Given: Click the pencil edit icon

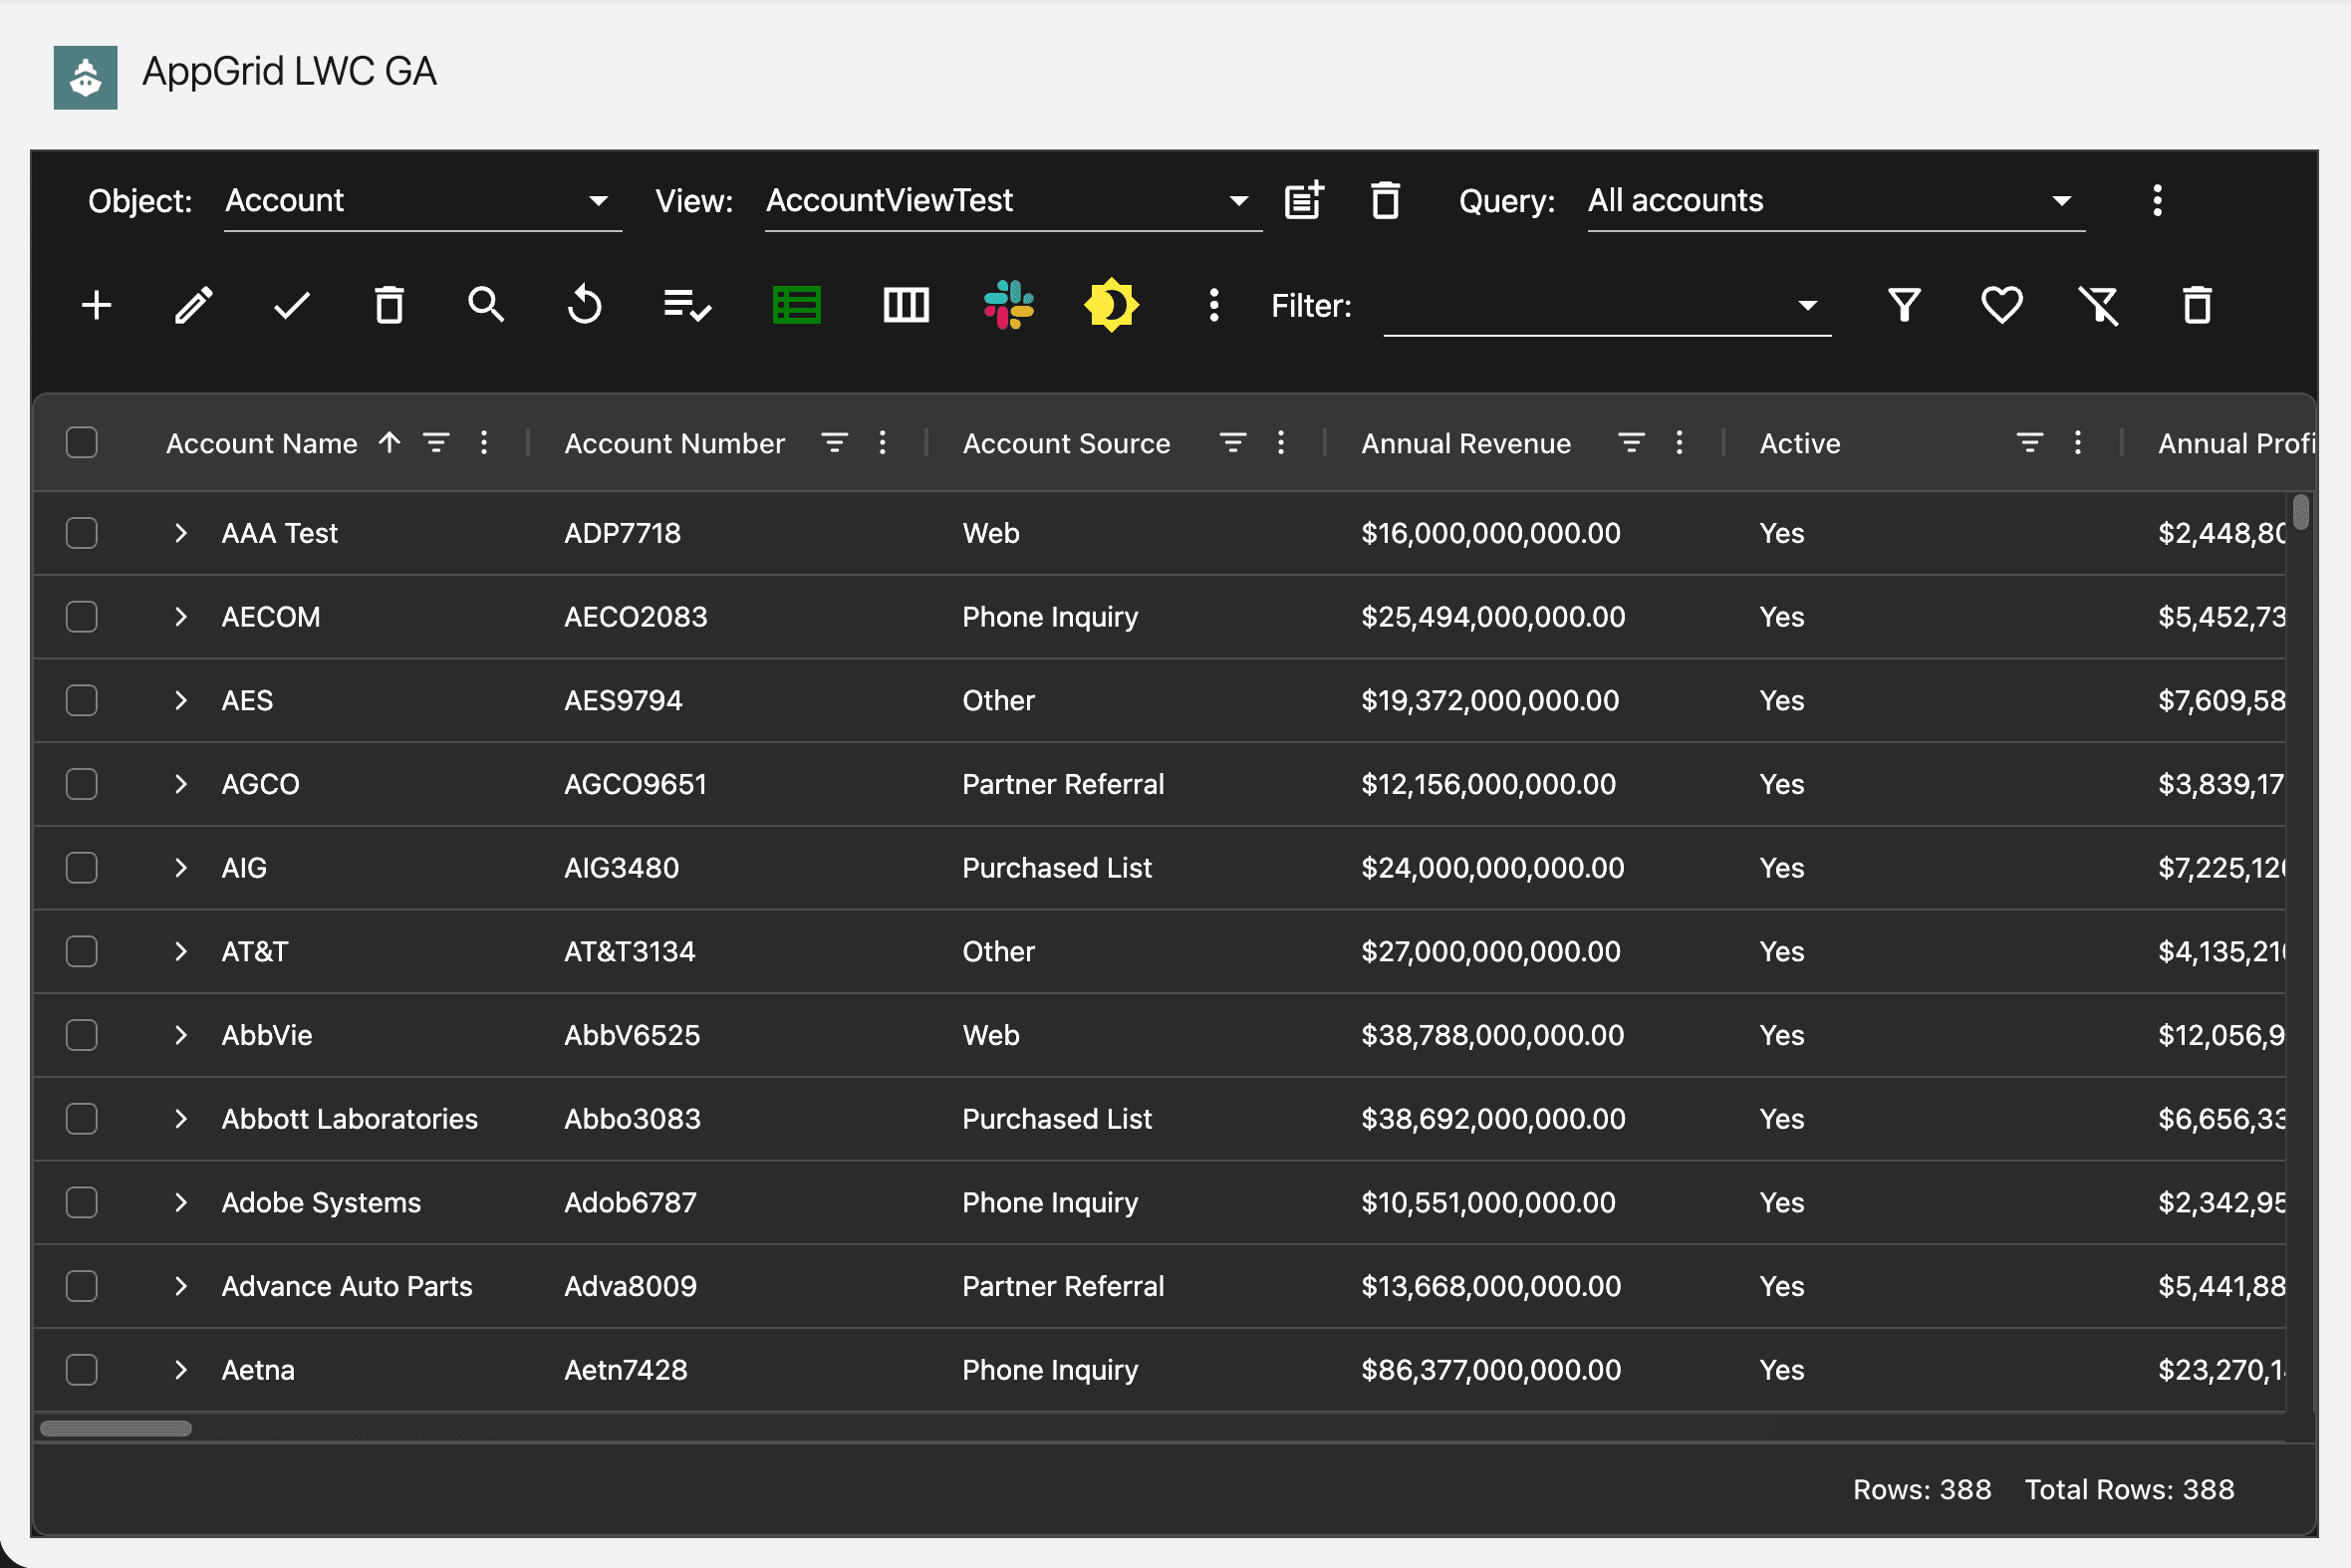Looking at the screenshot, I should pyautogui.click(x=193, y=305).
